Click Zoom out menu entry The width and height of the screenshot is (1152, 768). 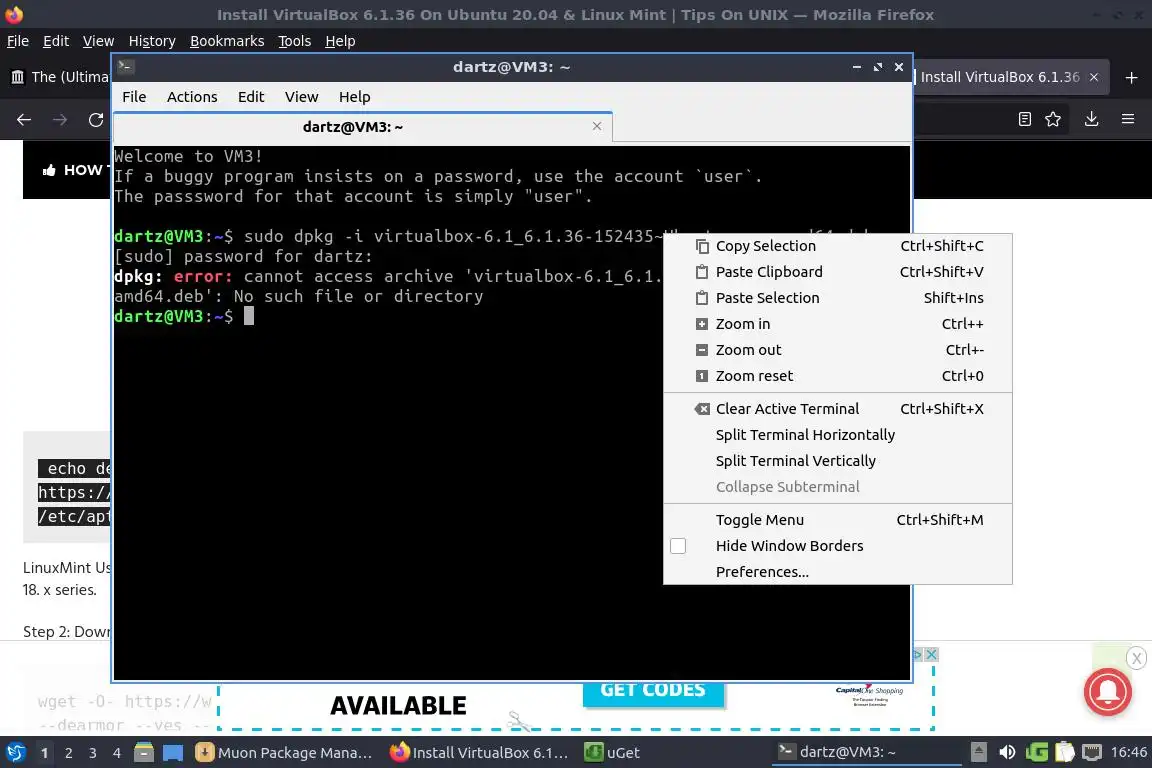click(838, 350)
